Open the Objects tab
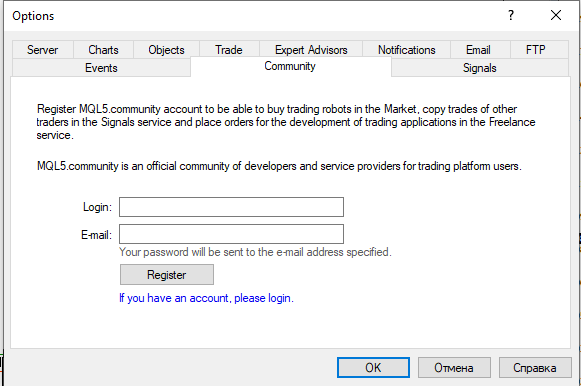 pyautogui.click(x=166, y=50)
